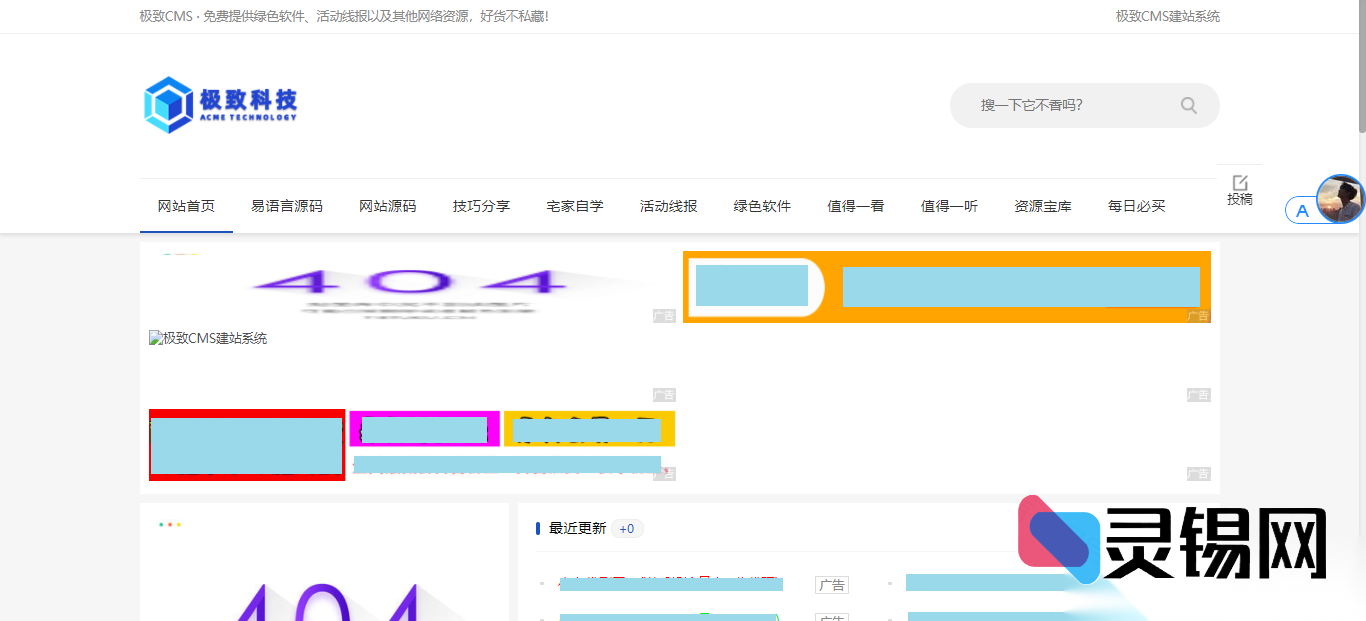Click the "+0" badge beside 最近更新
Viewport: 1366px width, 621px height.
pyautogui.click(x=627, y=528)
